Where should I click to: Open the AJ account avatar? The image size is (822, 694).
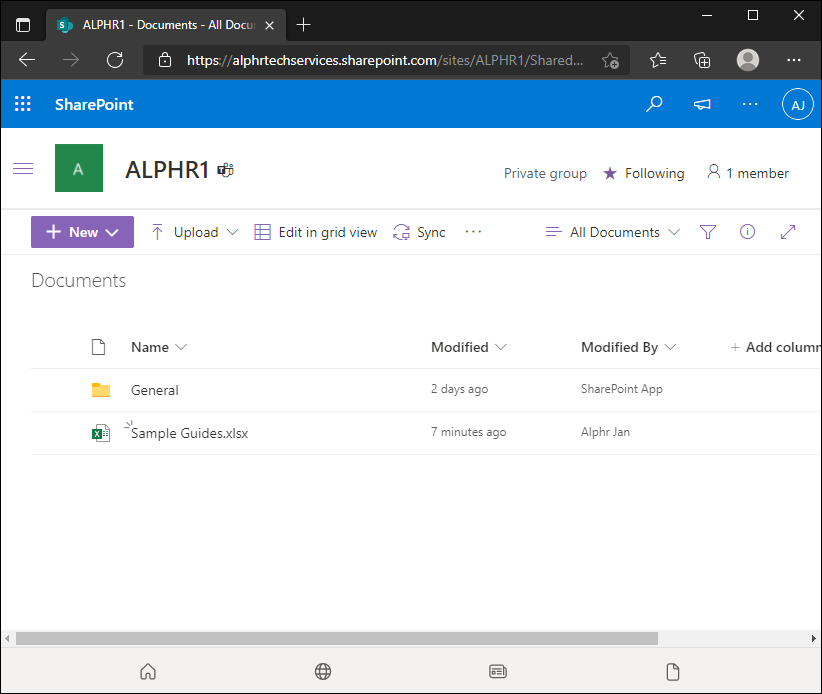click(797, 104)
